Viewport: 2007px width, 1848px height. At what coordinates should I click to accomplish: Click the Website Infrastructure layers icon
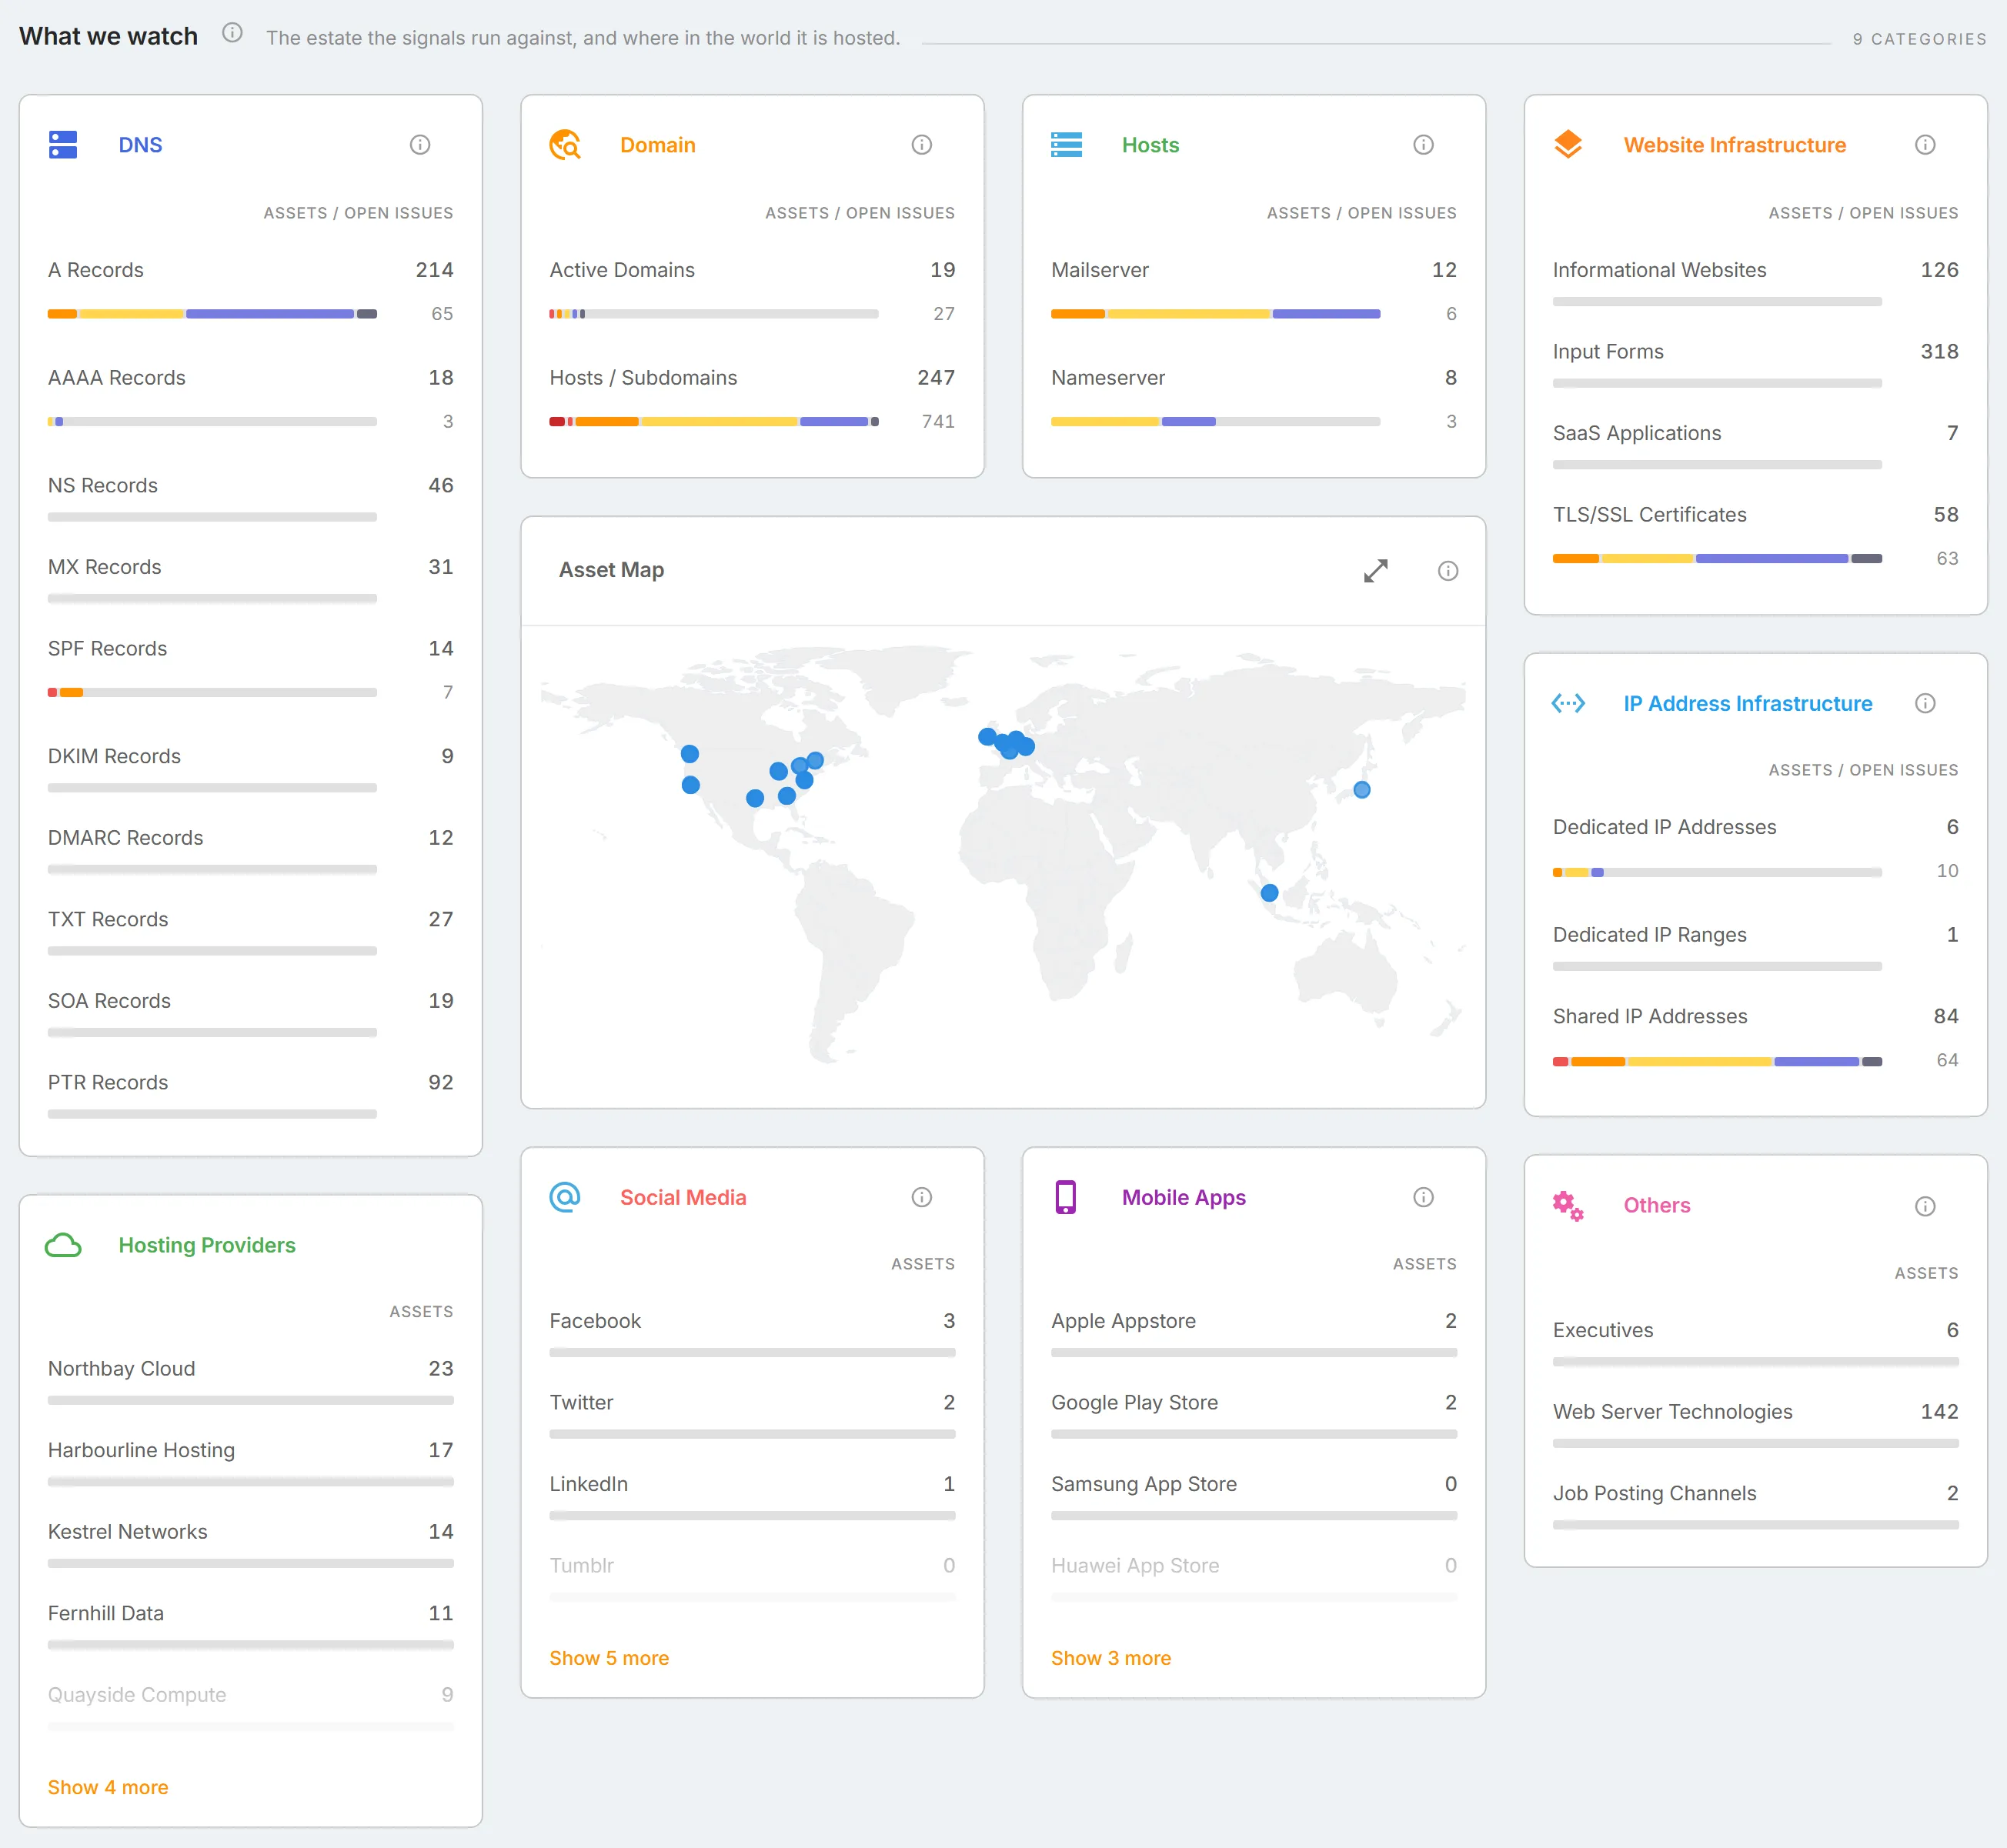point(1568,145)
